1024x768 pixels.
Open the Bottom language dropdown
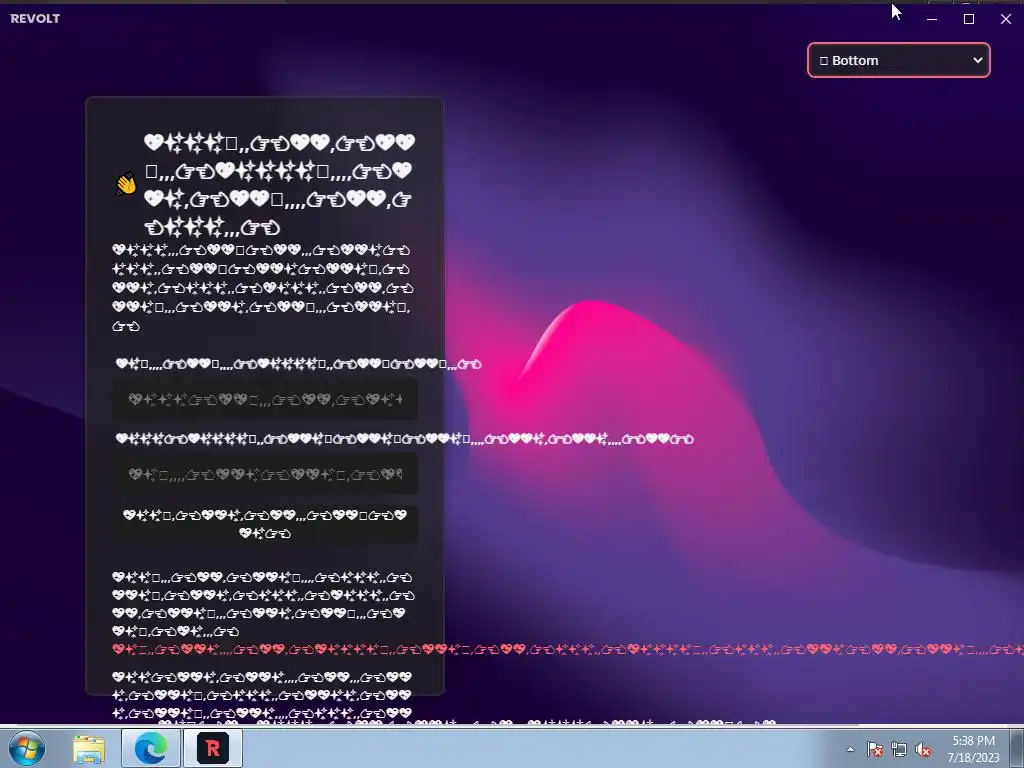(899, 60)
